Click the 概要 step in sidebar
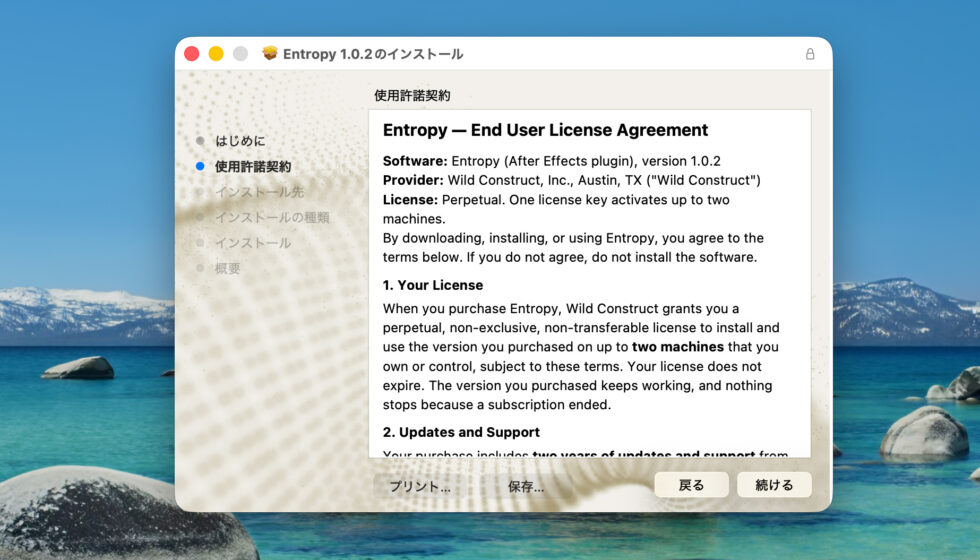Image resolution: width=980 pixels, height=560 pixels. coord(228,268)
